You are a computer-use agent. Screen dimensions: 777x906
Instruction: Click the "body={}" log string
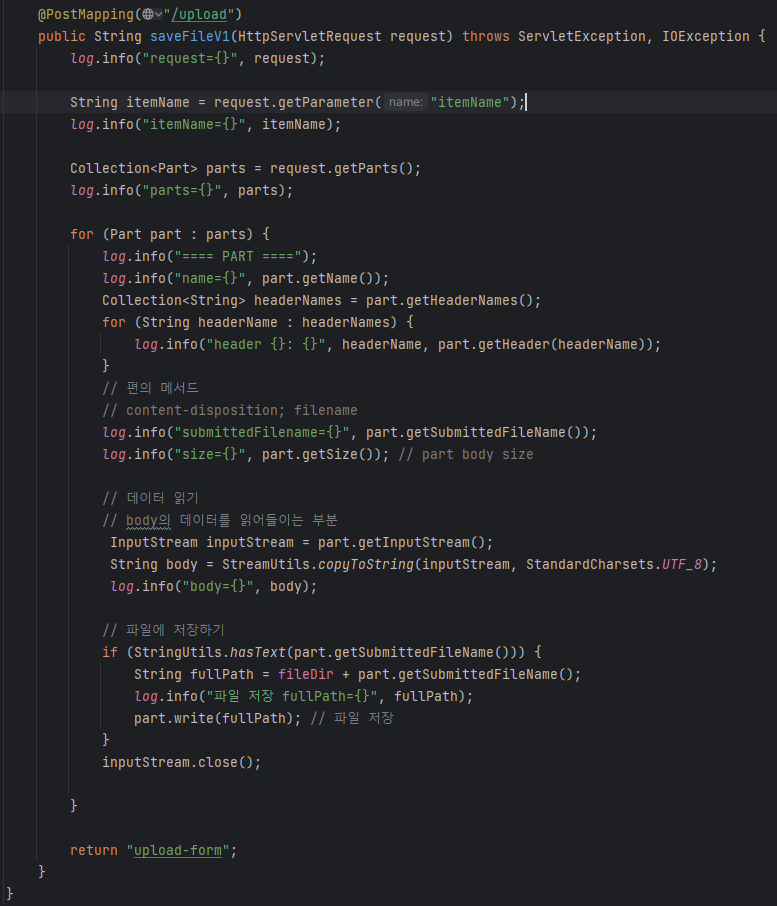click(218, 586)
